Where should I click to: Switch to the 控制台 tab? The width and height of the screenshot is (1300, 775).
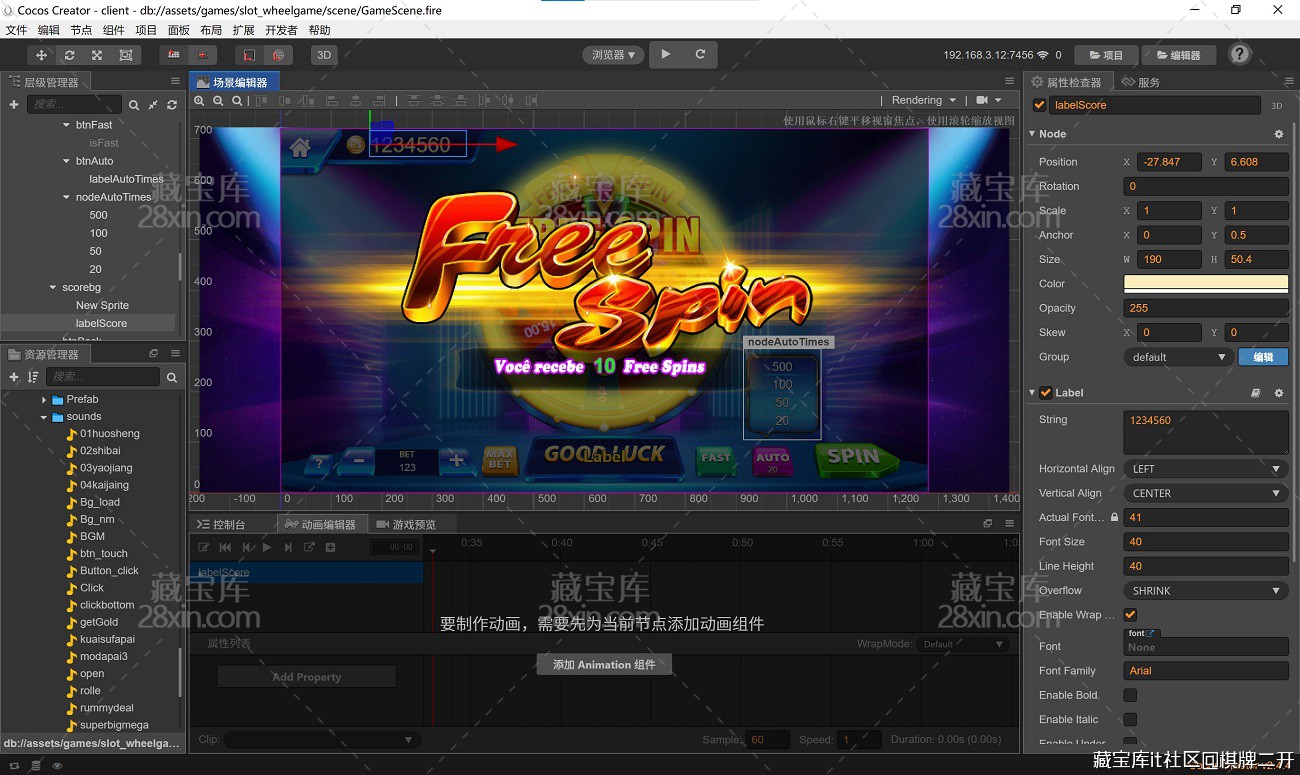222,524
